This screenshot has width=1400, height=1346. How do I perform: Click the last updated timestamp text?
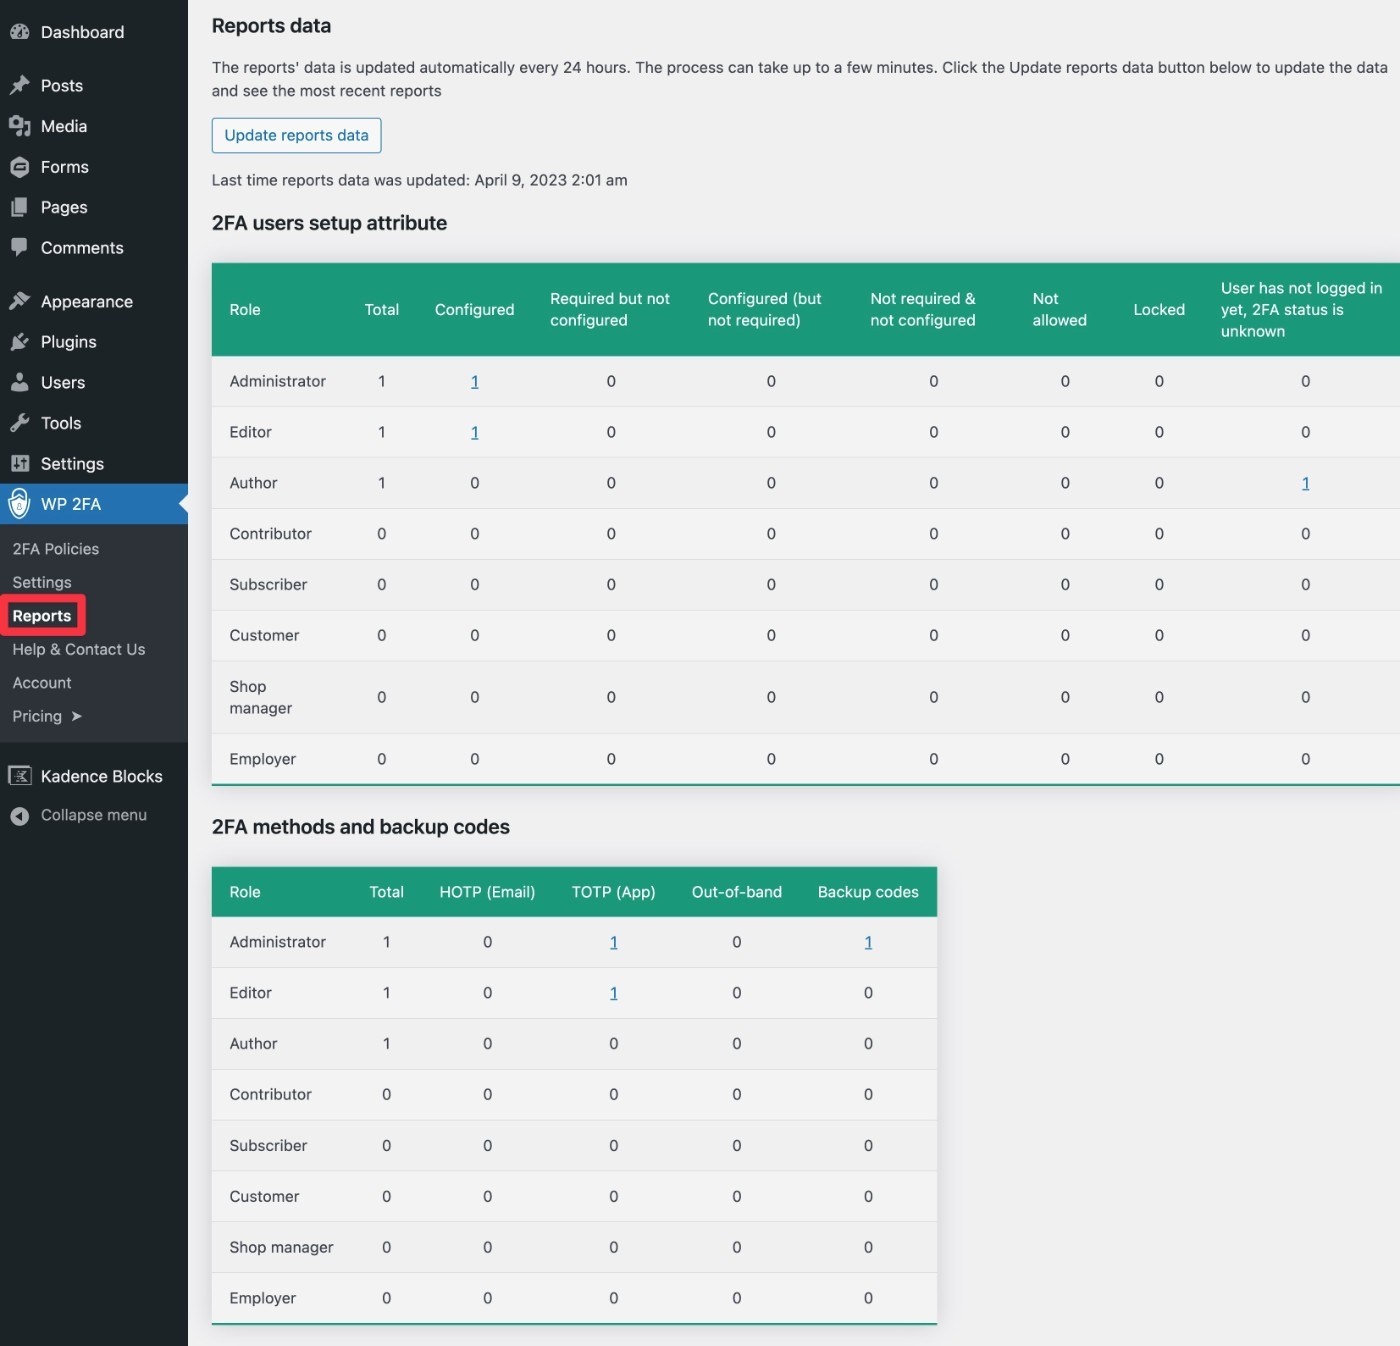[419, 180]
